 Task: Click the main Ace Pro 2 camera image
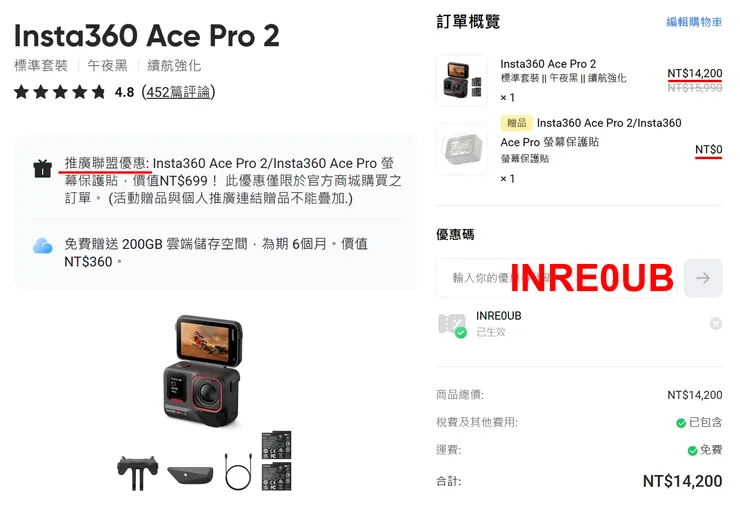[x=203, y=371]
